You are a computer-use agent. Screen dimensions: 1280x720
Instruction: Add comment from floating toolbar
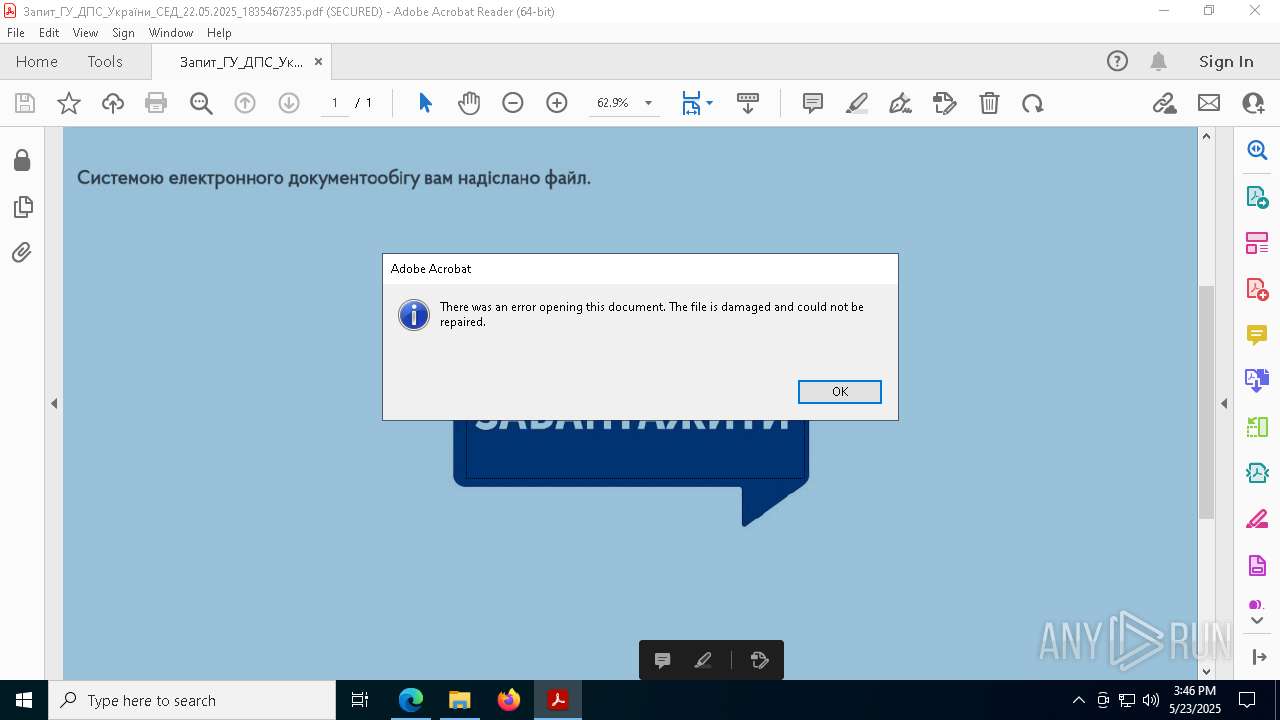tap(662, 660)
